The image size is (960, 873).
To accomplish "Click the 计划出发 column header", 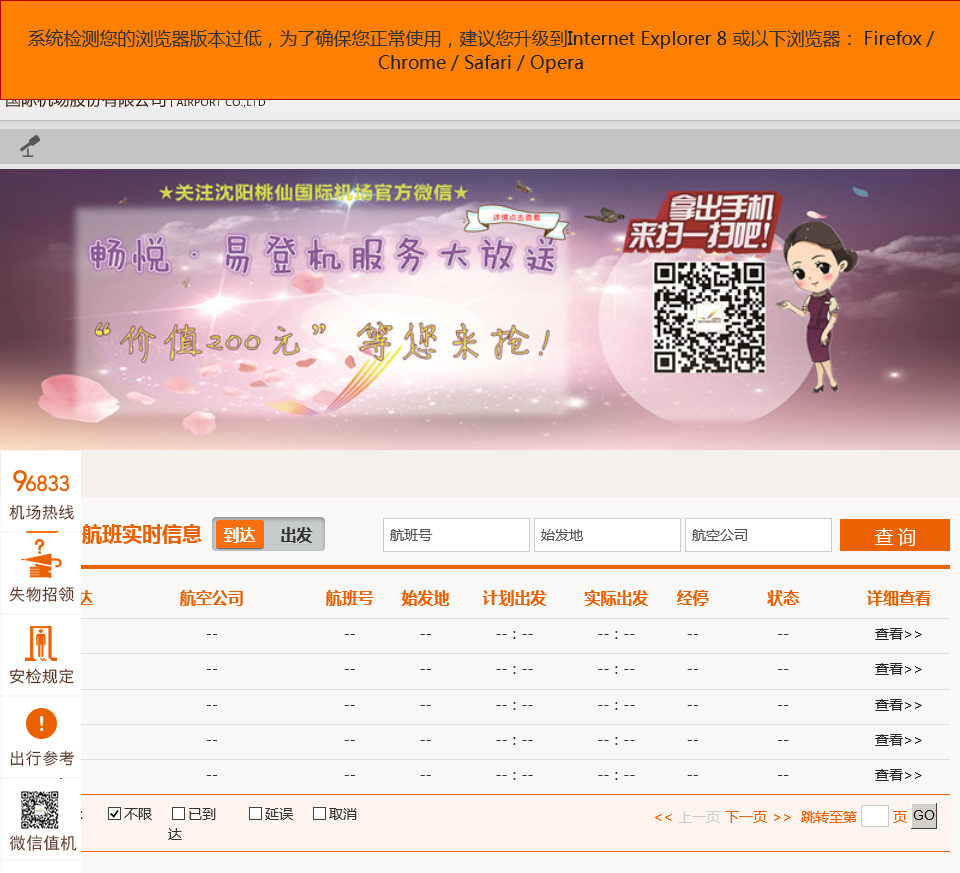I will pos(514,598).
